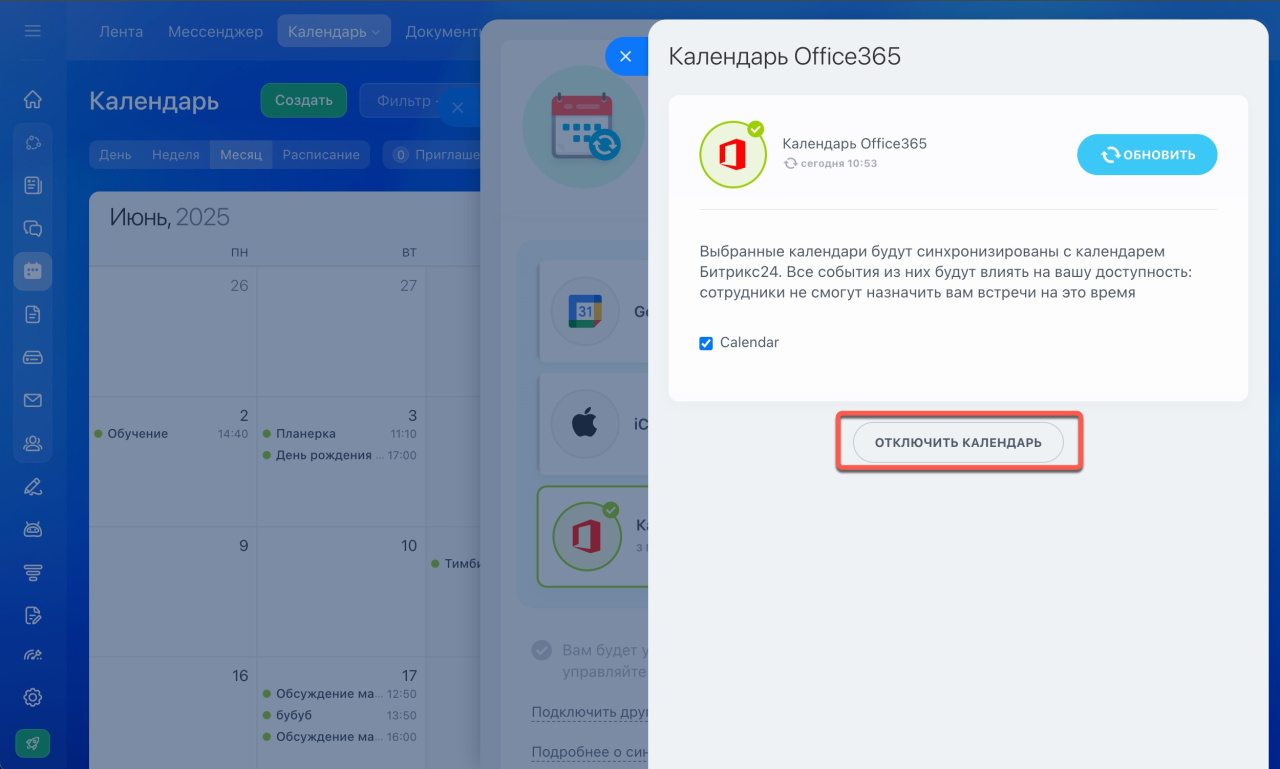Open the messenger chat bubbles icon
The image size is (1280, 769).
click(x=32, y=228)
